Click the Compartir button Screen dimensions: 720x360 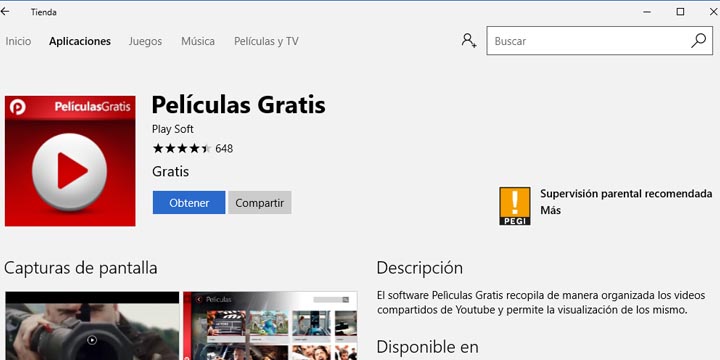[260, 202]
